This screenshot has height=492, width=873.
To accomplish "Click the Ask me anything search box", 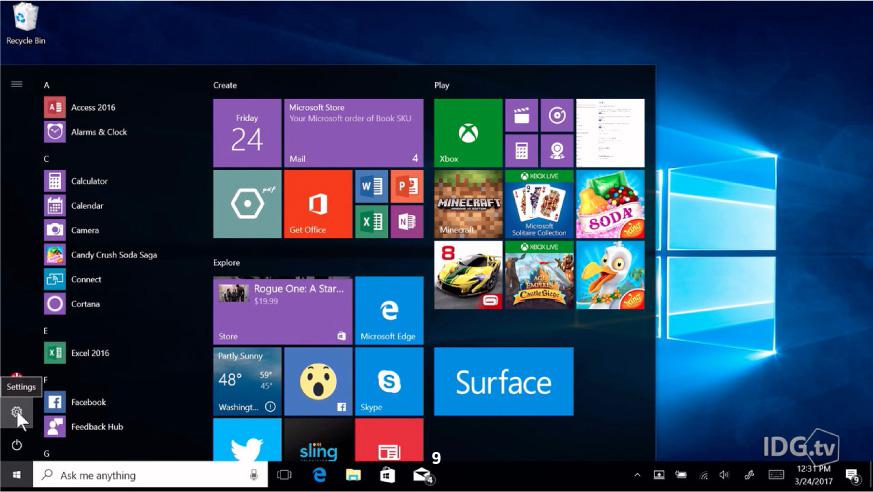I will click(x=150, y=475).
